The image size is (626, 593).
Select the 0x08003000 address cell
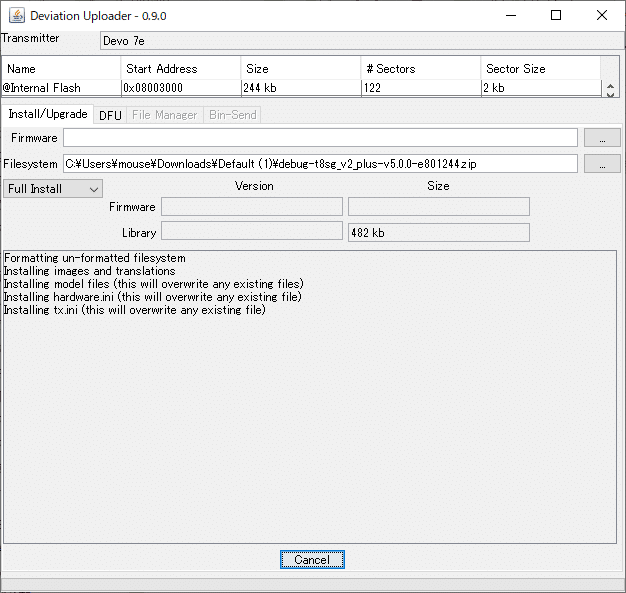pyautogui.click(x=181, y=88)
